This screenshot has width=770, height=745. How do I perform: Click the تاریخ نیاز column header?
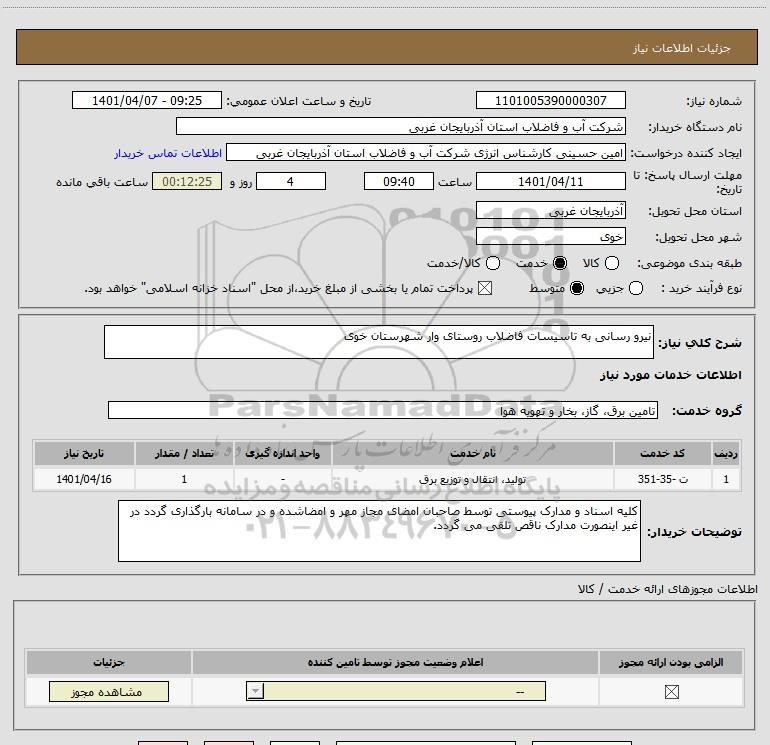pyautogui.click(x=84, y=453)
